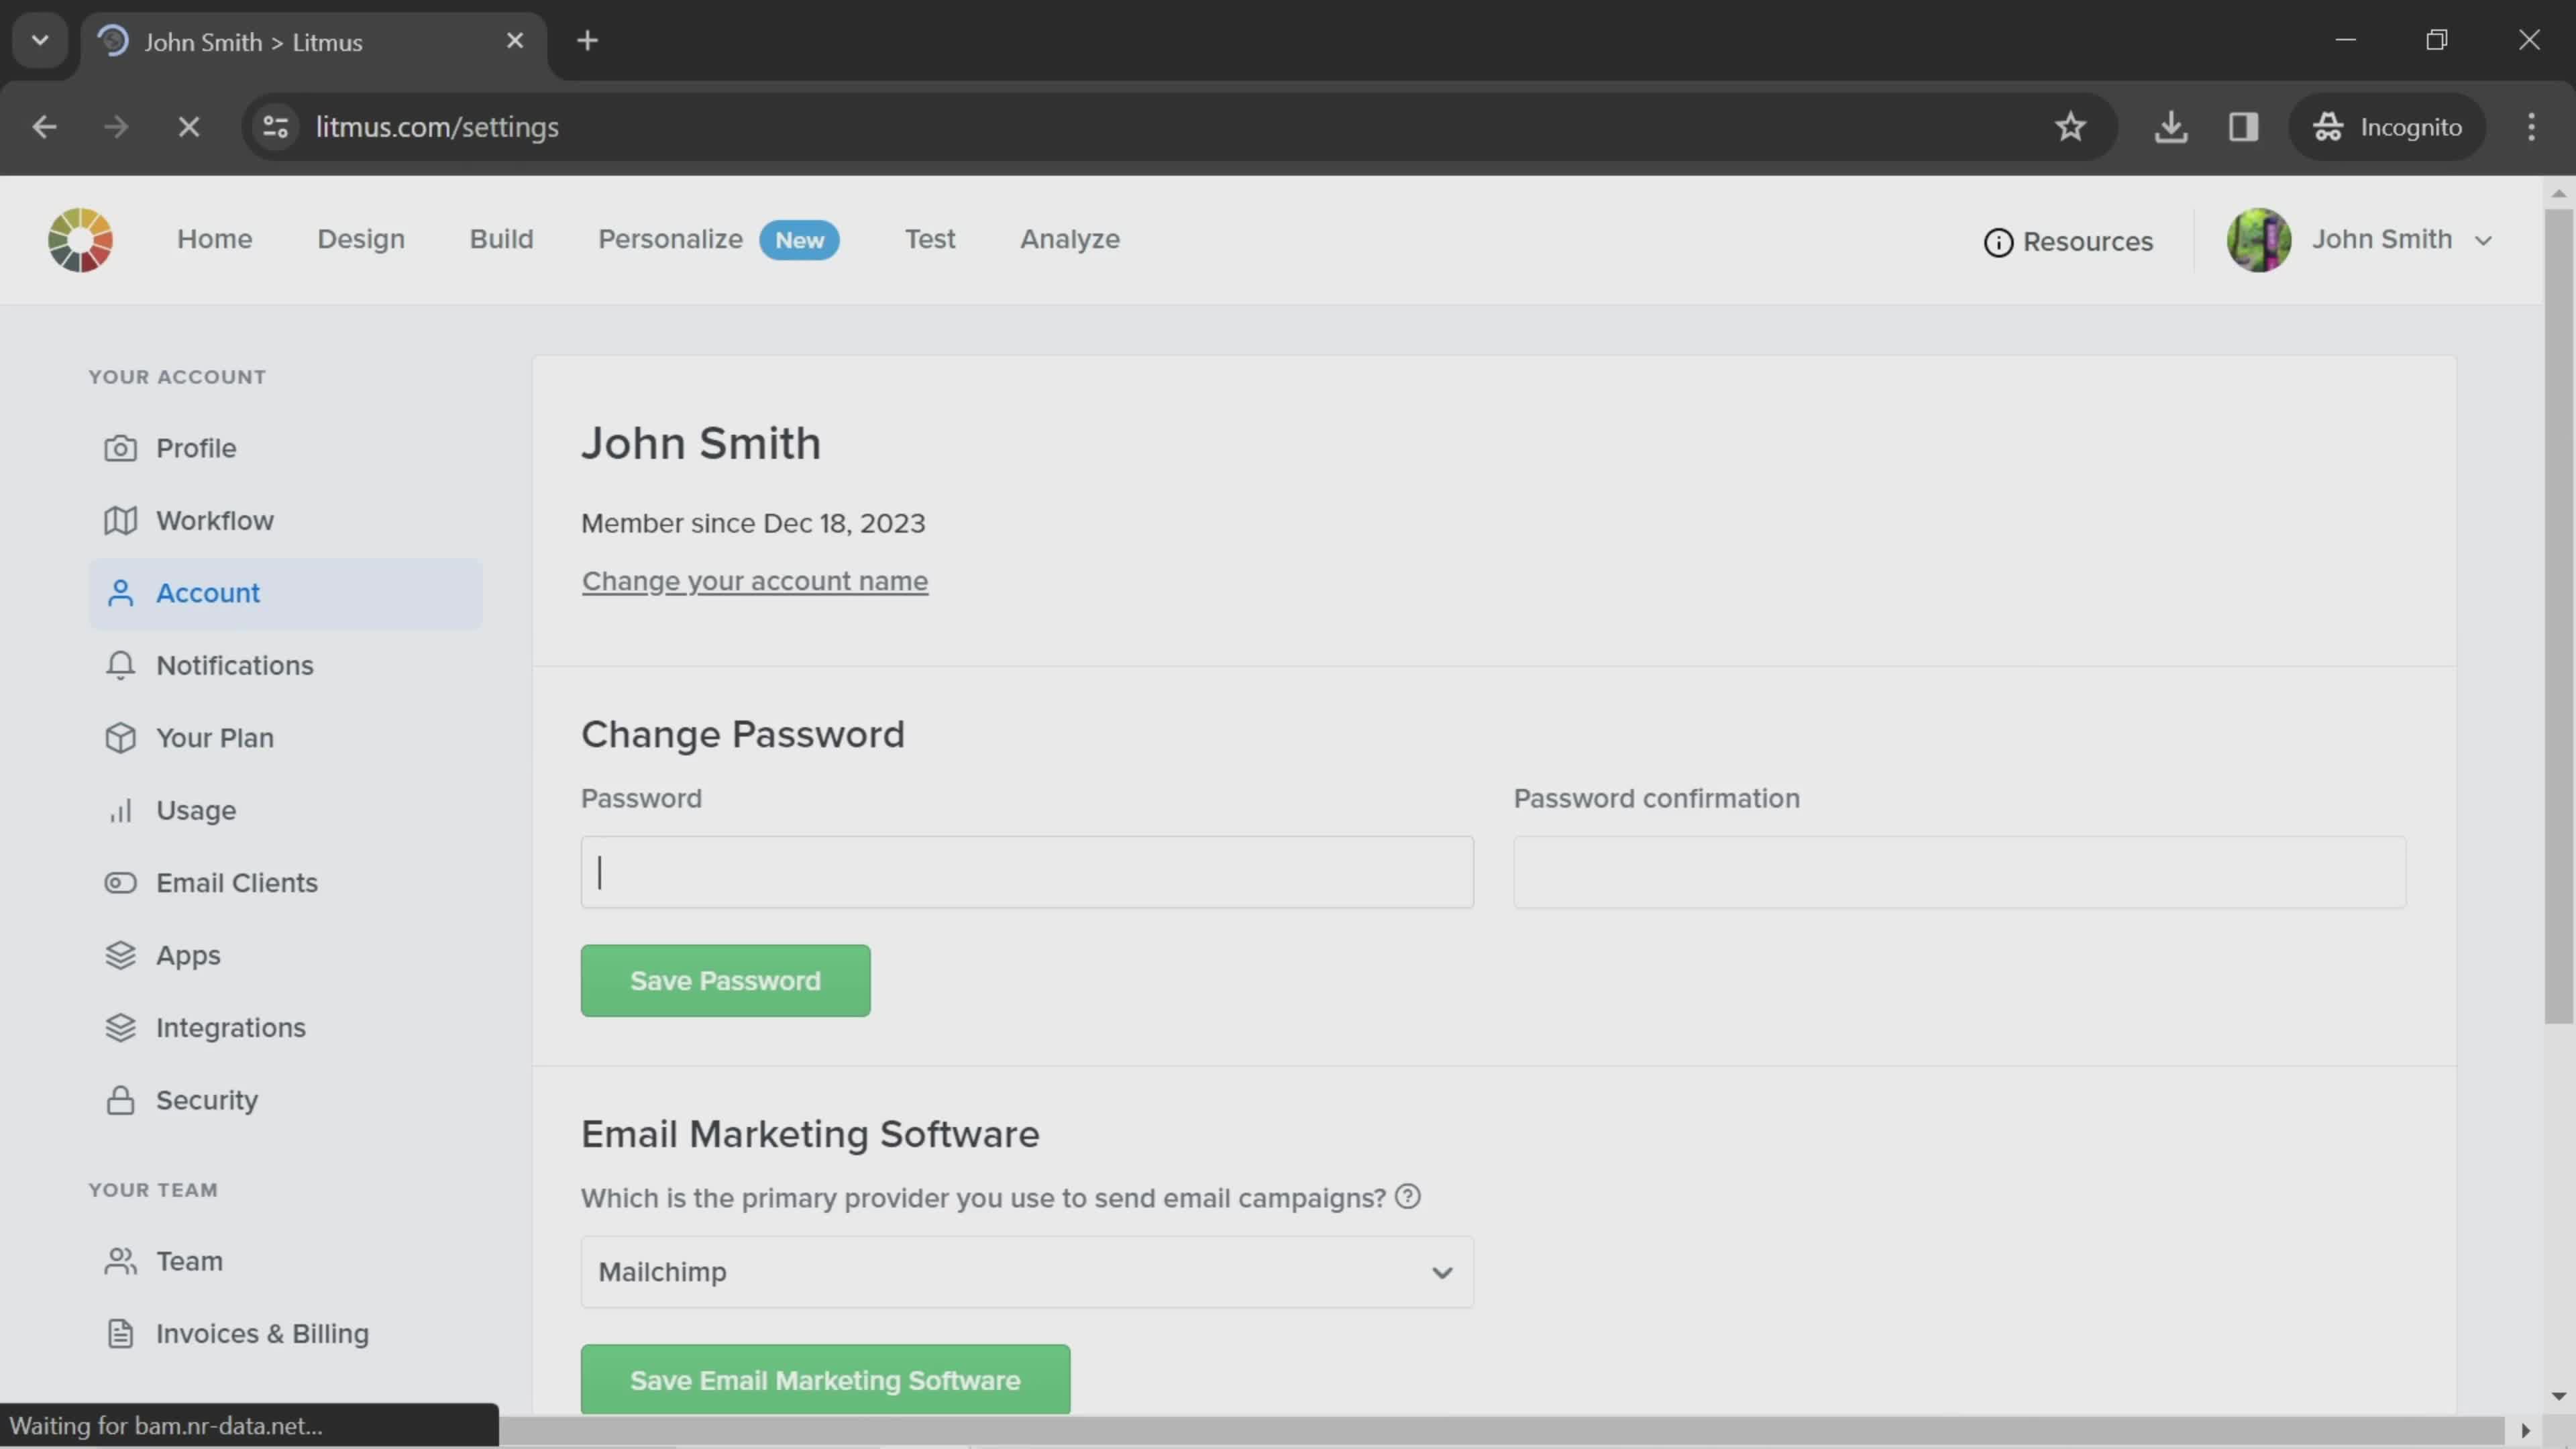Follow the Change your account name link

[x=754, y=581]
